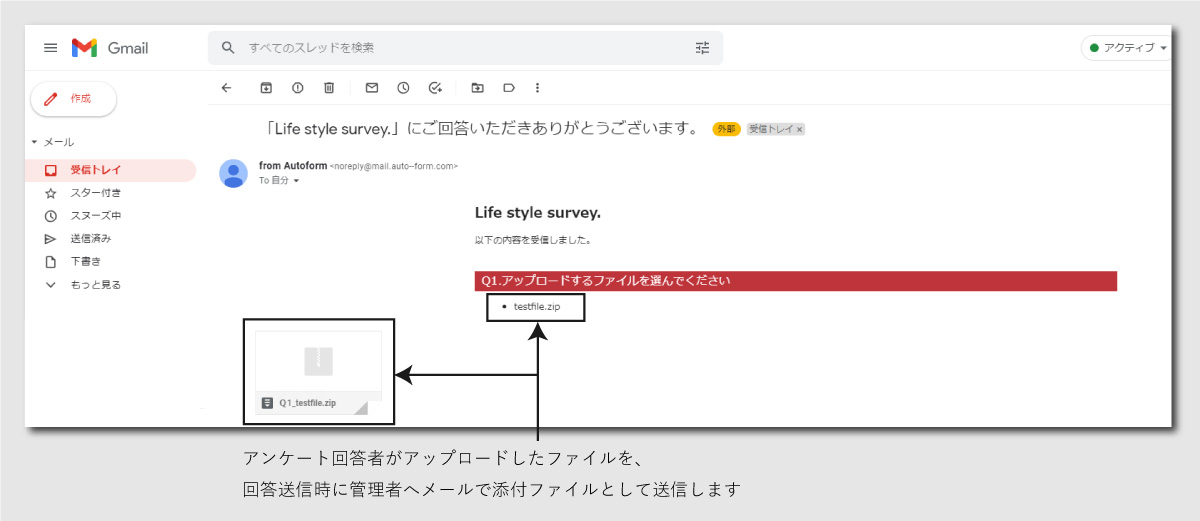Click the 作成 compose button
1200x521 pixels.
pos(74,99)
